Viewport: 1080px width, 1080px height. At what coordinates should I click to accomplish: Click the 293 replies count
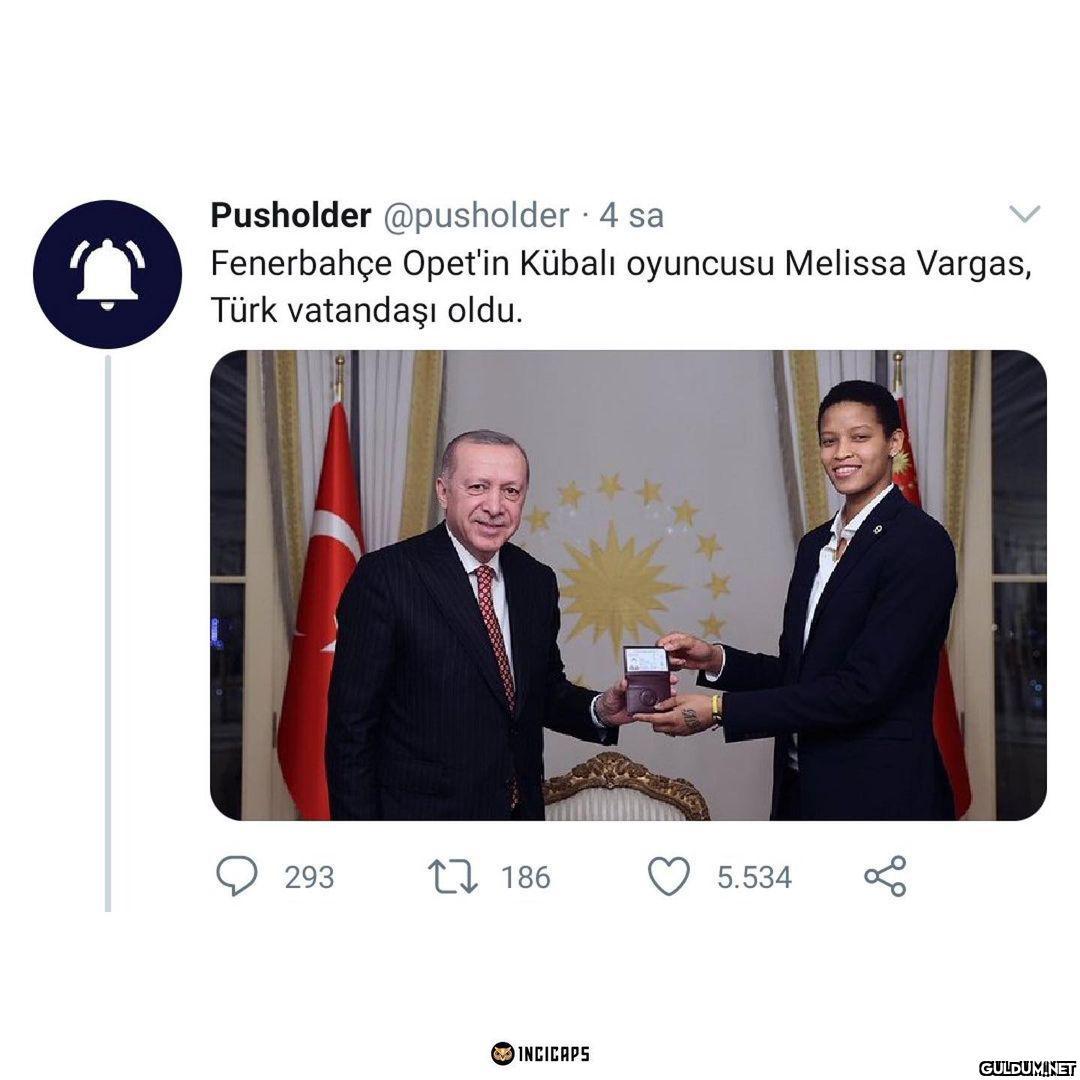[309, 878]
